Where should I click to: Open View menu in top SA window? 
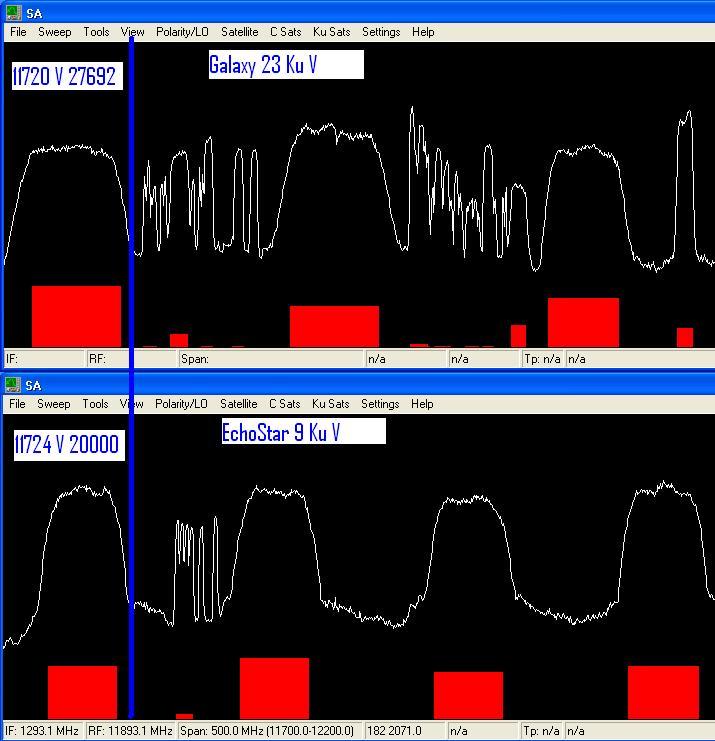pyautogui.click(x=132, y=32)
